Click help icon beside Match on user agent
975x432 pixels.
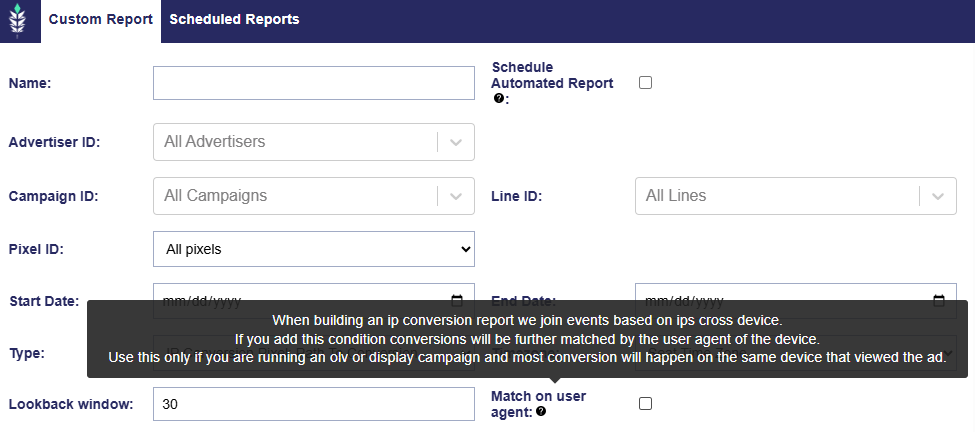point(541,411)
